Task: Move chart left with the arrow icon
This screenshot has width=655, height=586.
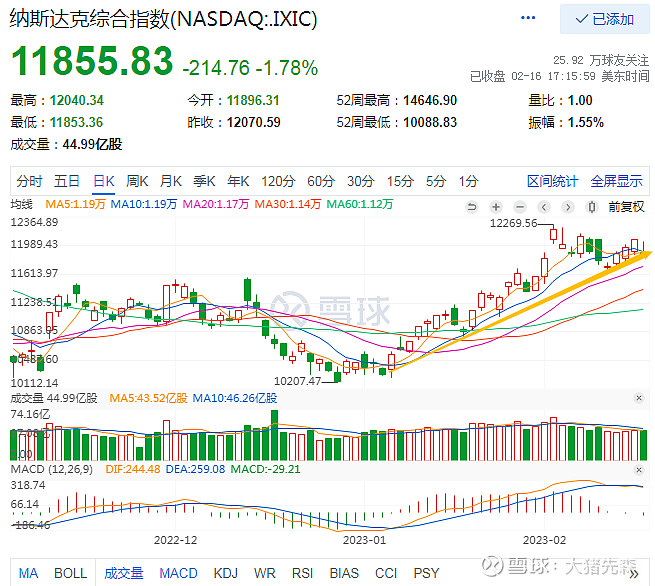Action: 543,207
